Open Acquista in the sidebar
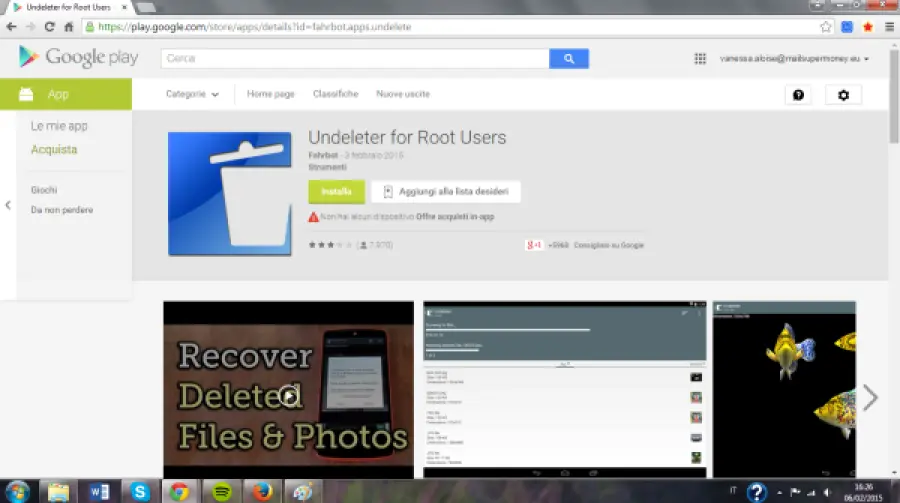900x503 pixels. point(54,149)
